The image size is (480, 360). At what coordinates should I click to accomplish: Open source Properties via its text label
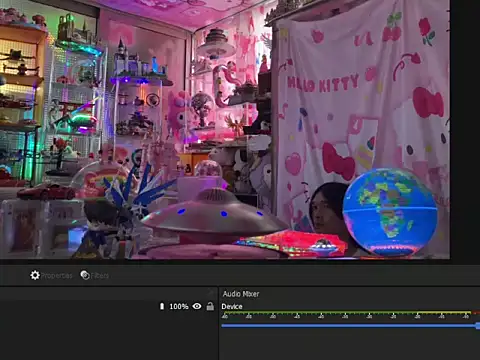coord(56,276)
